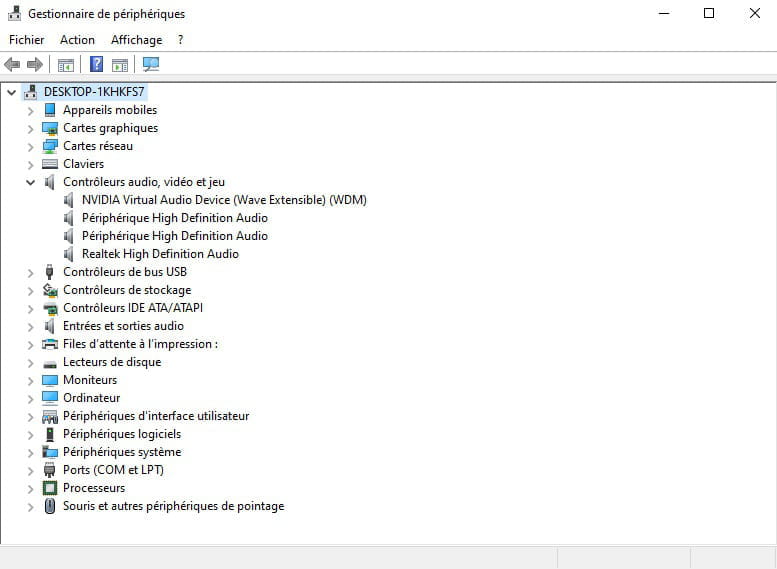
Task: Expand the Périphériques système category
Action: (31, 453)
